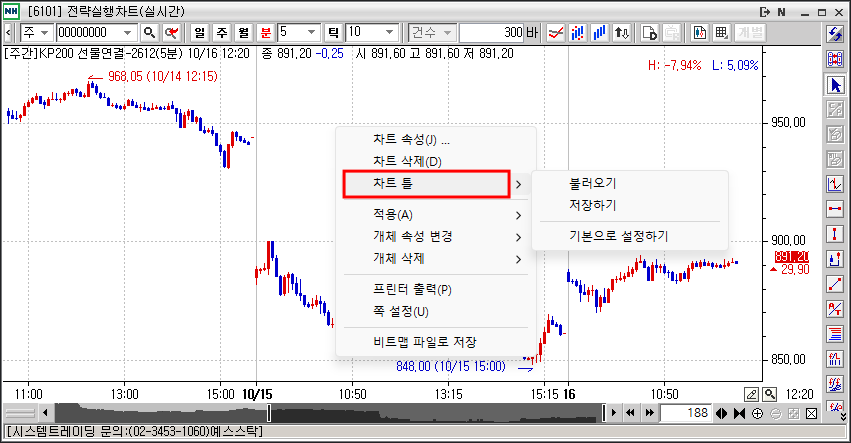Toggle the 틱 (tick) period button

click(333, 33)
